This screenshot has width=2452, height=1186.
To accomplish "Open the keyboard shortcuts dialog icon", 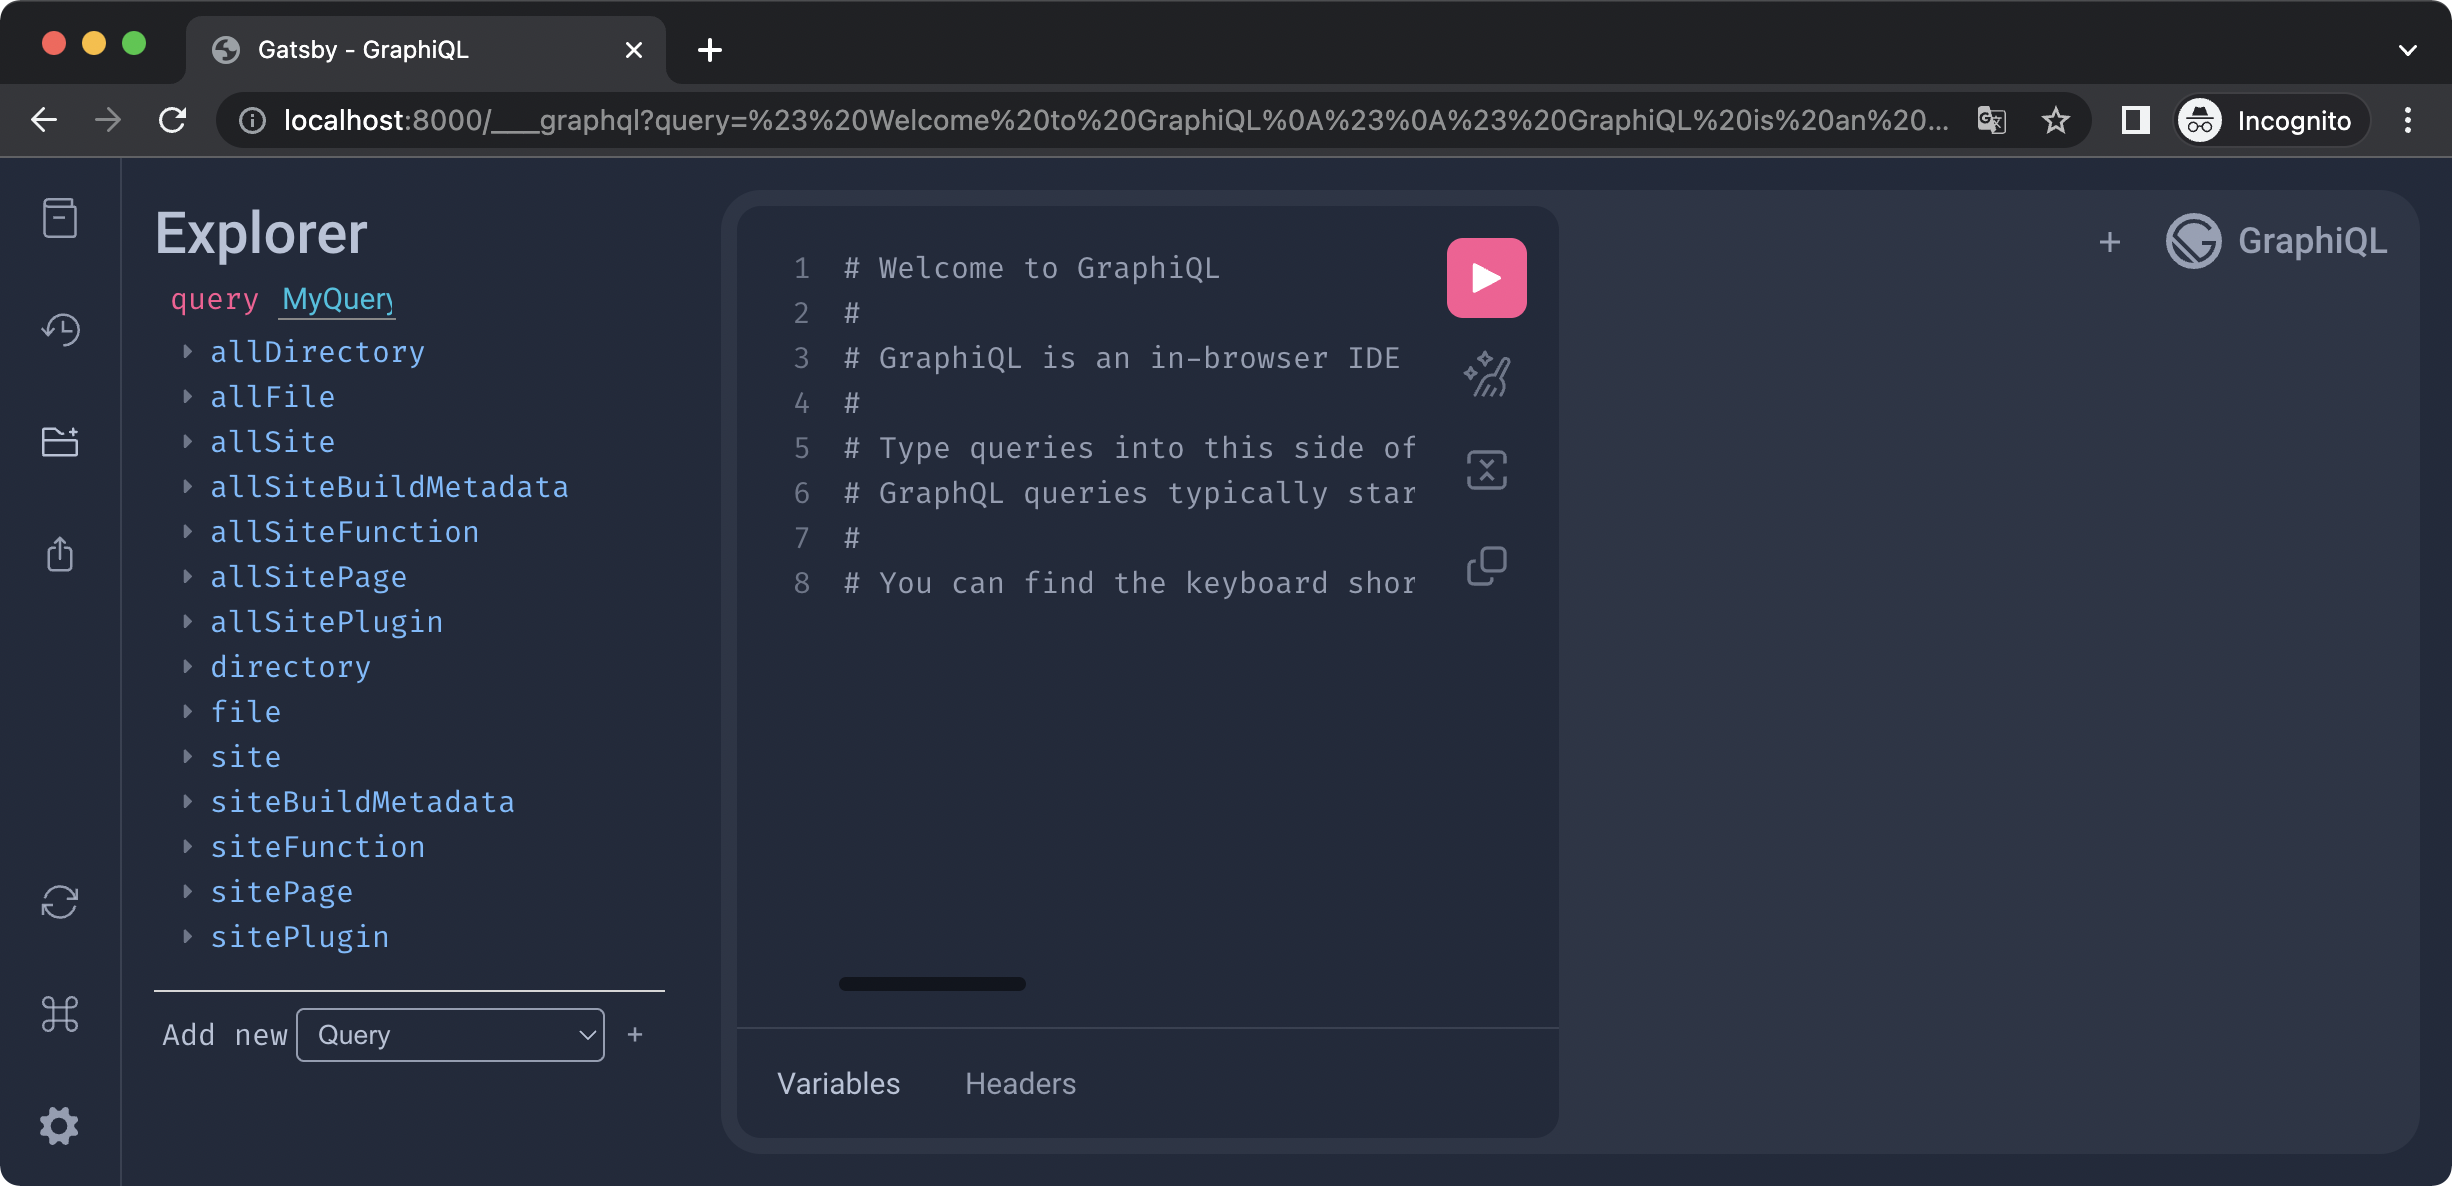I will coord(60,1014).
